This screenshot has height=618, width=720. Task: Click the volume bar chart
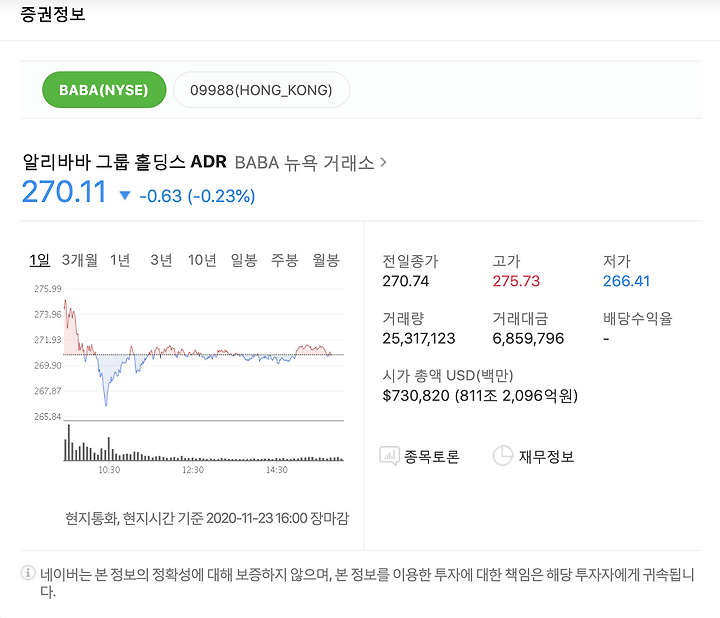point(203,443)
